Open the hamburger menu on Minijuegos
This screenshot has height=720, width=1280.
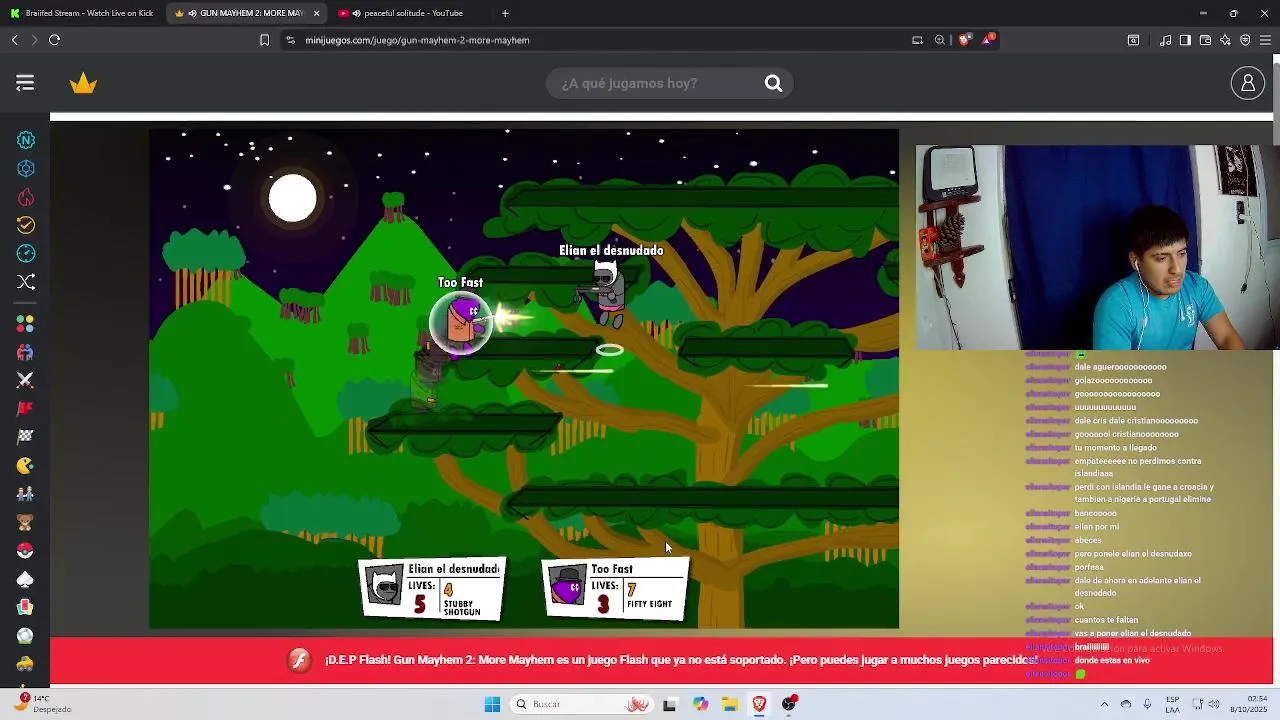click(25, 83)
